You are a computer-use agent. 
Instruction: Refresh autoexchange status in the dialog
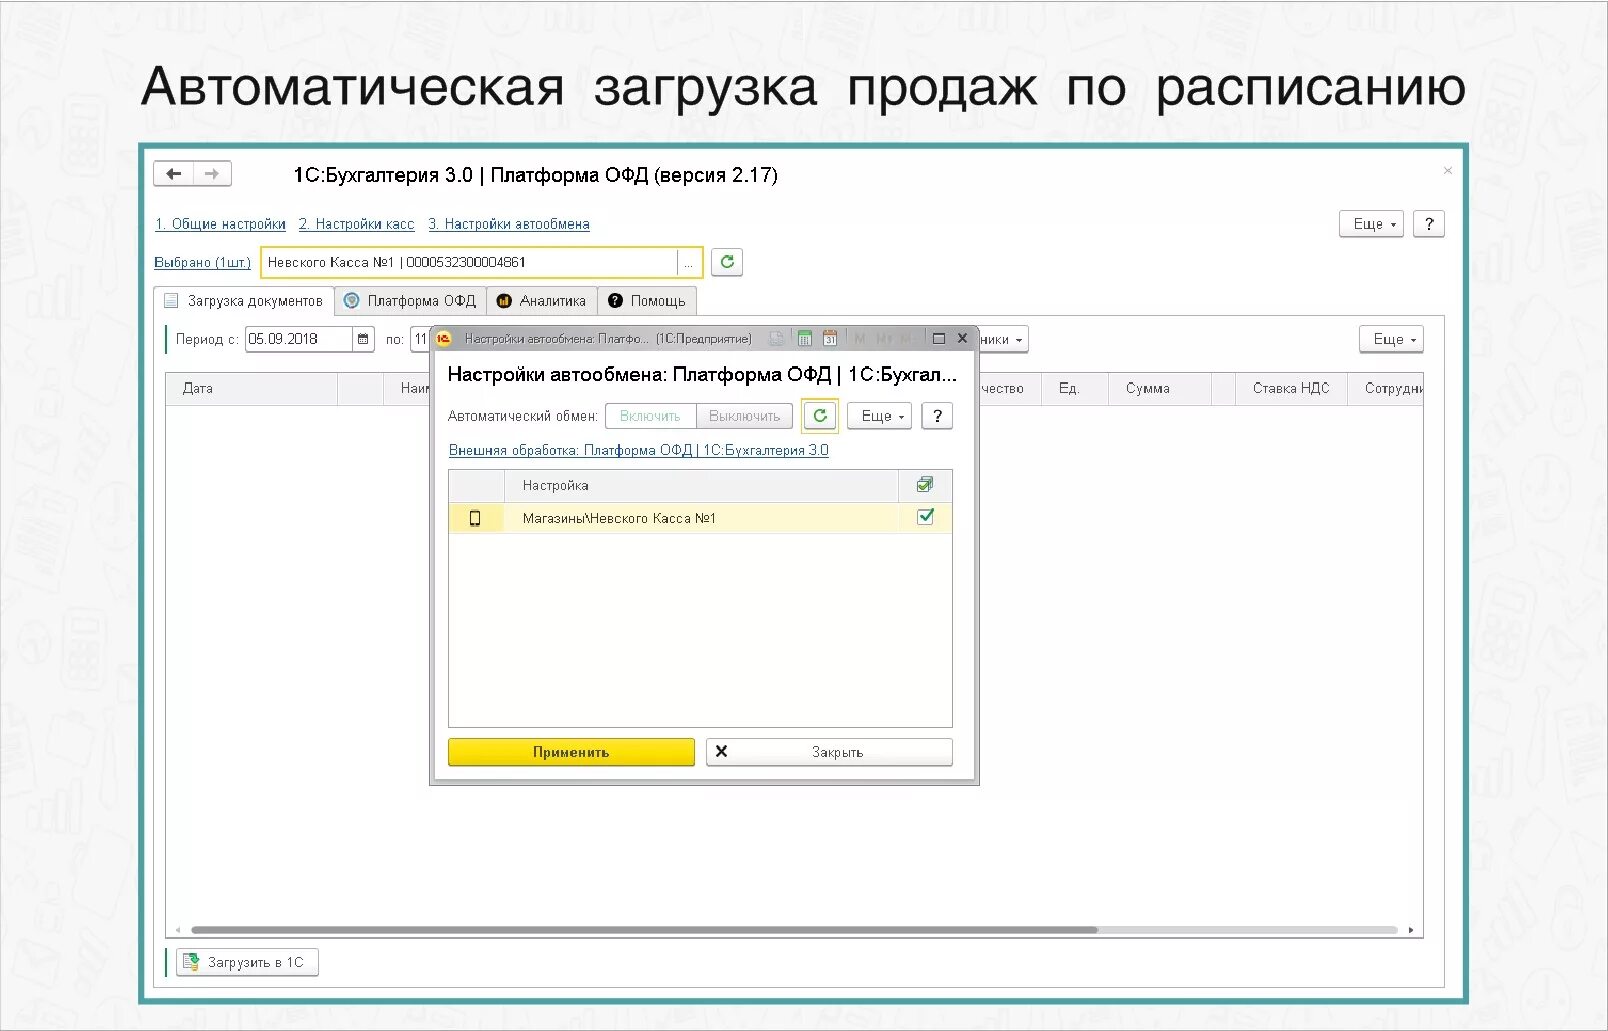tap(820, 416)
